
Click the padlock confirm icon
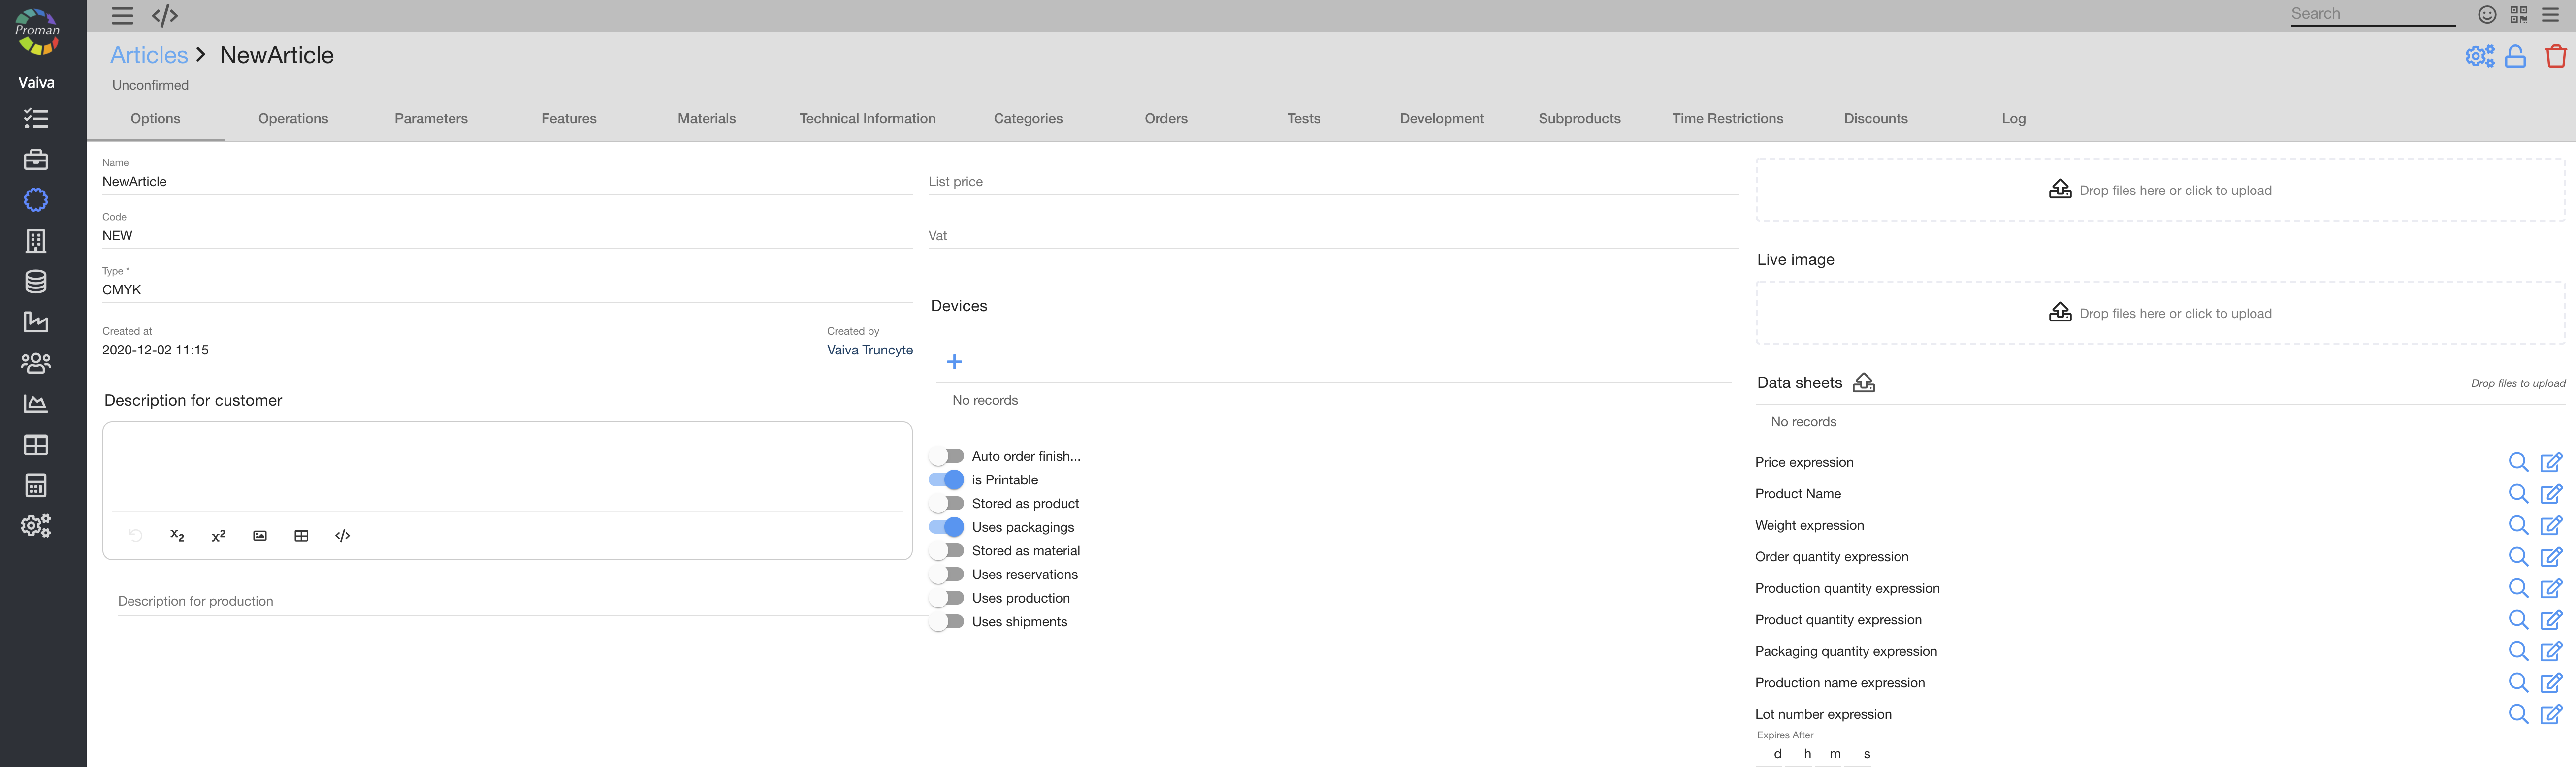tap(2515, 56)
